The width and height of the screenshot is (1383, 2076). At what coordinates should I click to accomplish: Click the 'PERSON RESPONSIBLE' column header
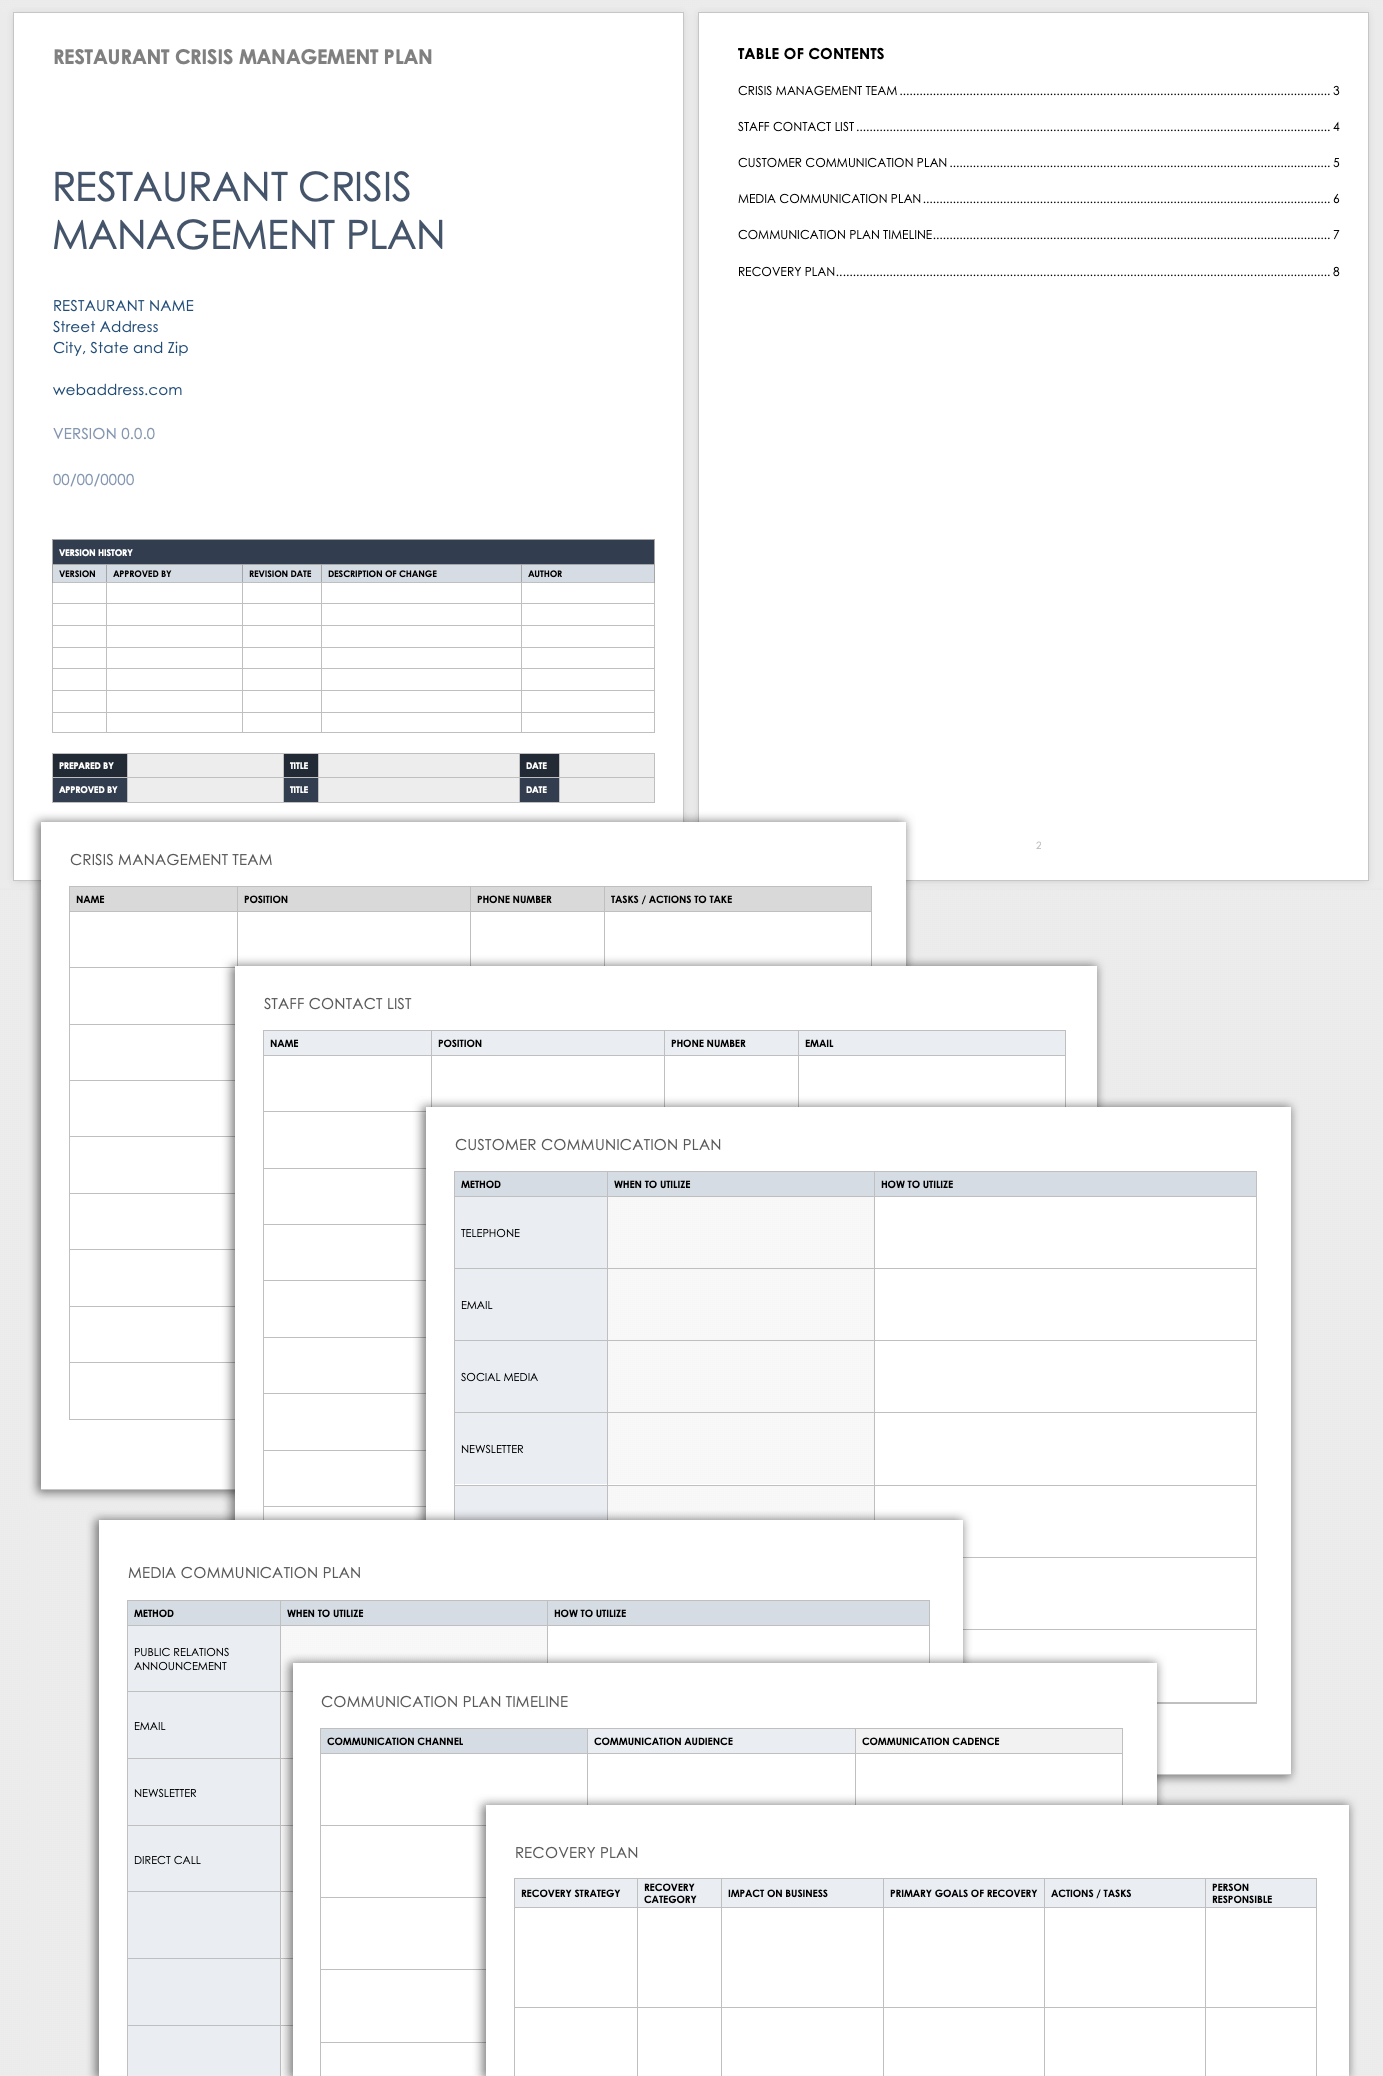(1261, 1893)
